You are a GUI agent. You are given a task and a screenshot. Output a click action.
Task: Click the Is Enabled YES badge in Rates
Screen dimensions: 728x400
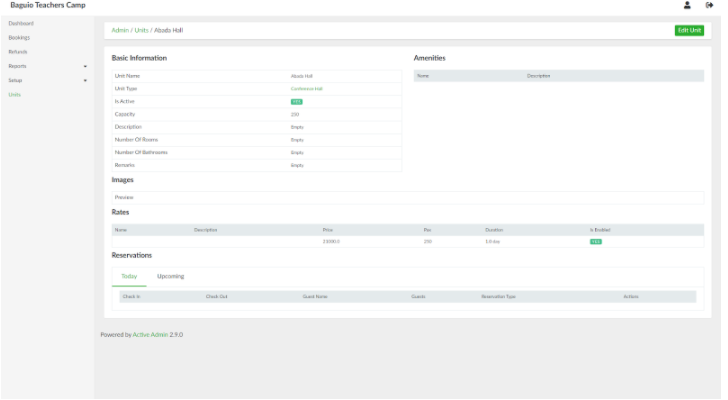pyautogui.click(x=595, y=242)
